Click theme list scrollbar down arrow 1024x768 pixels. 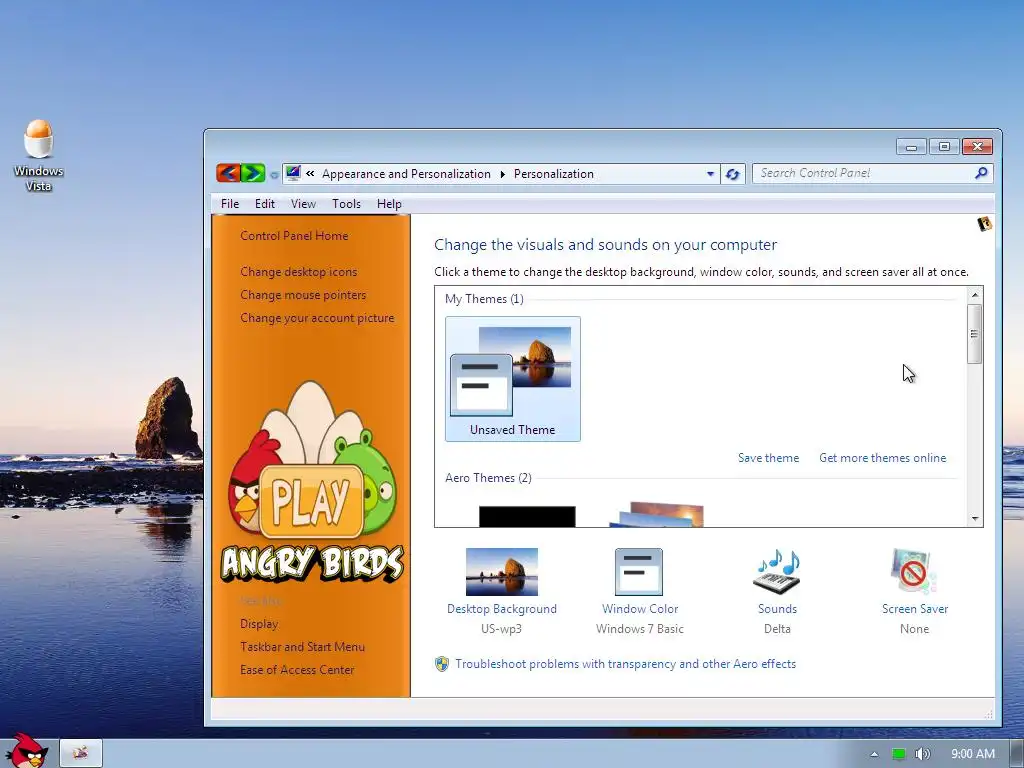(x=974, y=519)
